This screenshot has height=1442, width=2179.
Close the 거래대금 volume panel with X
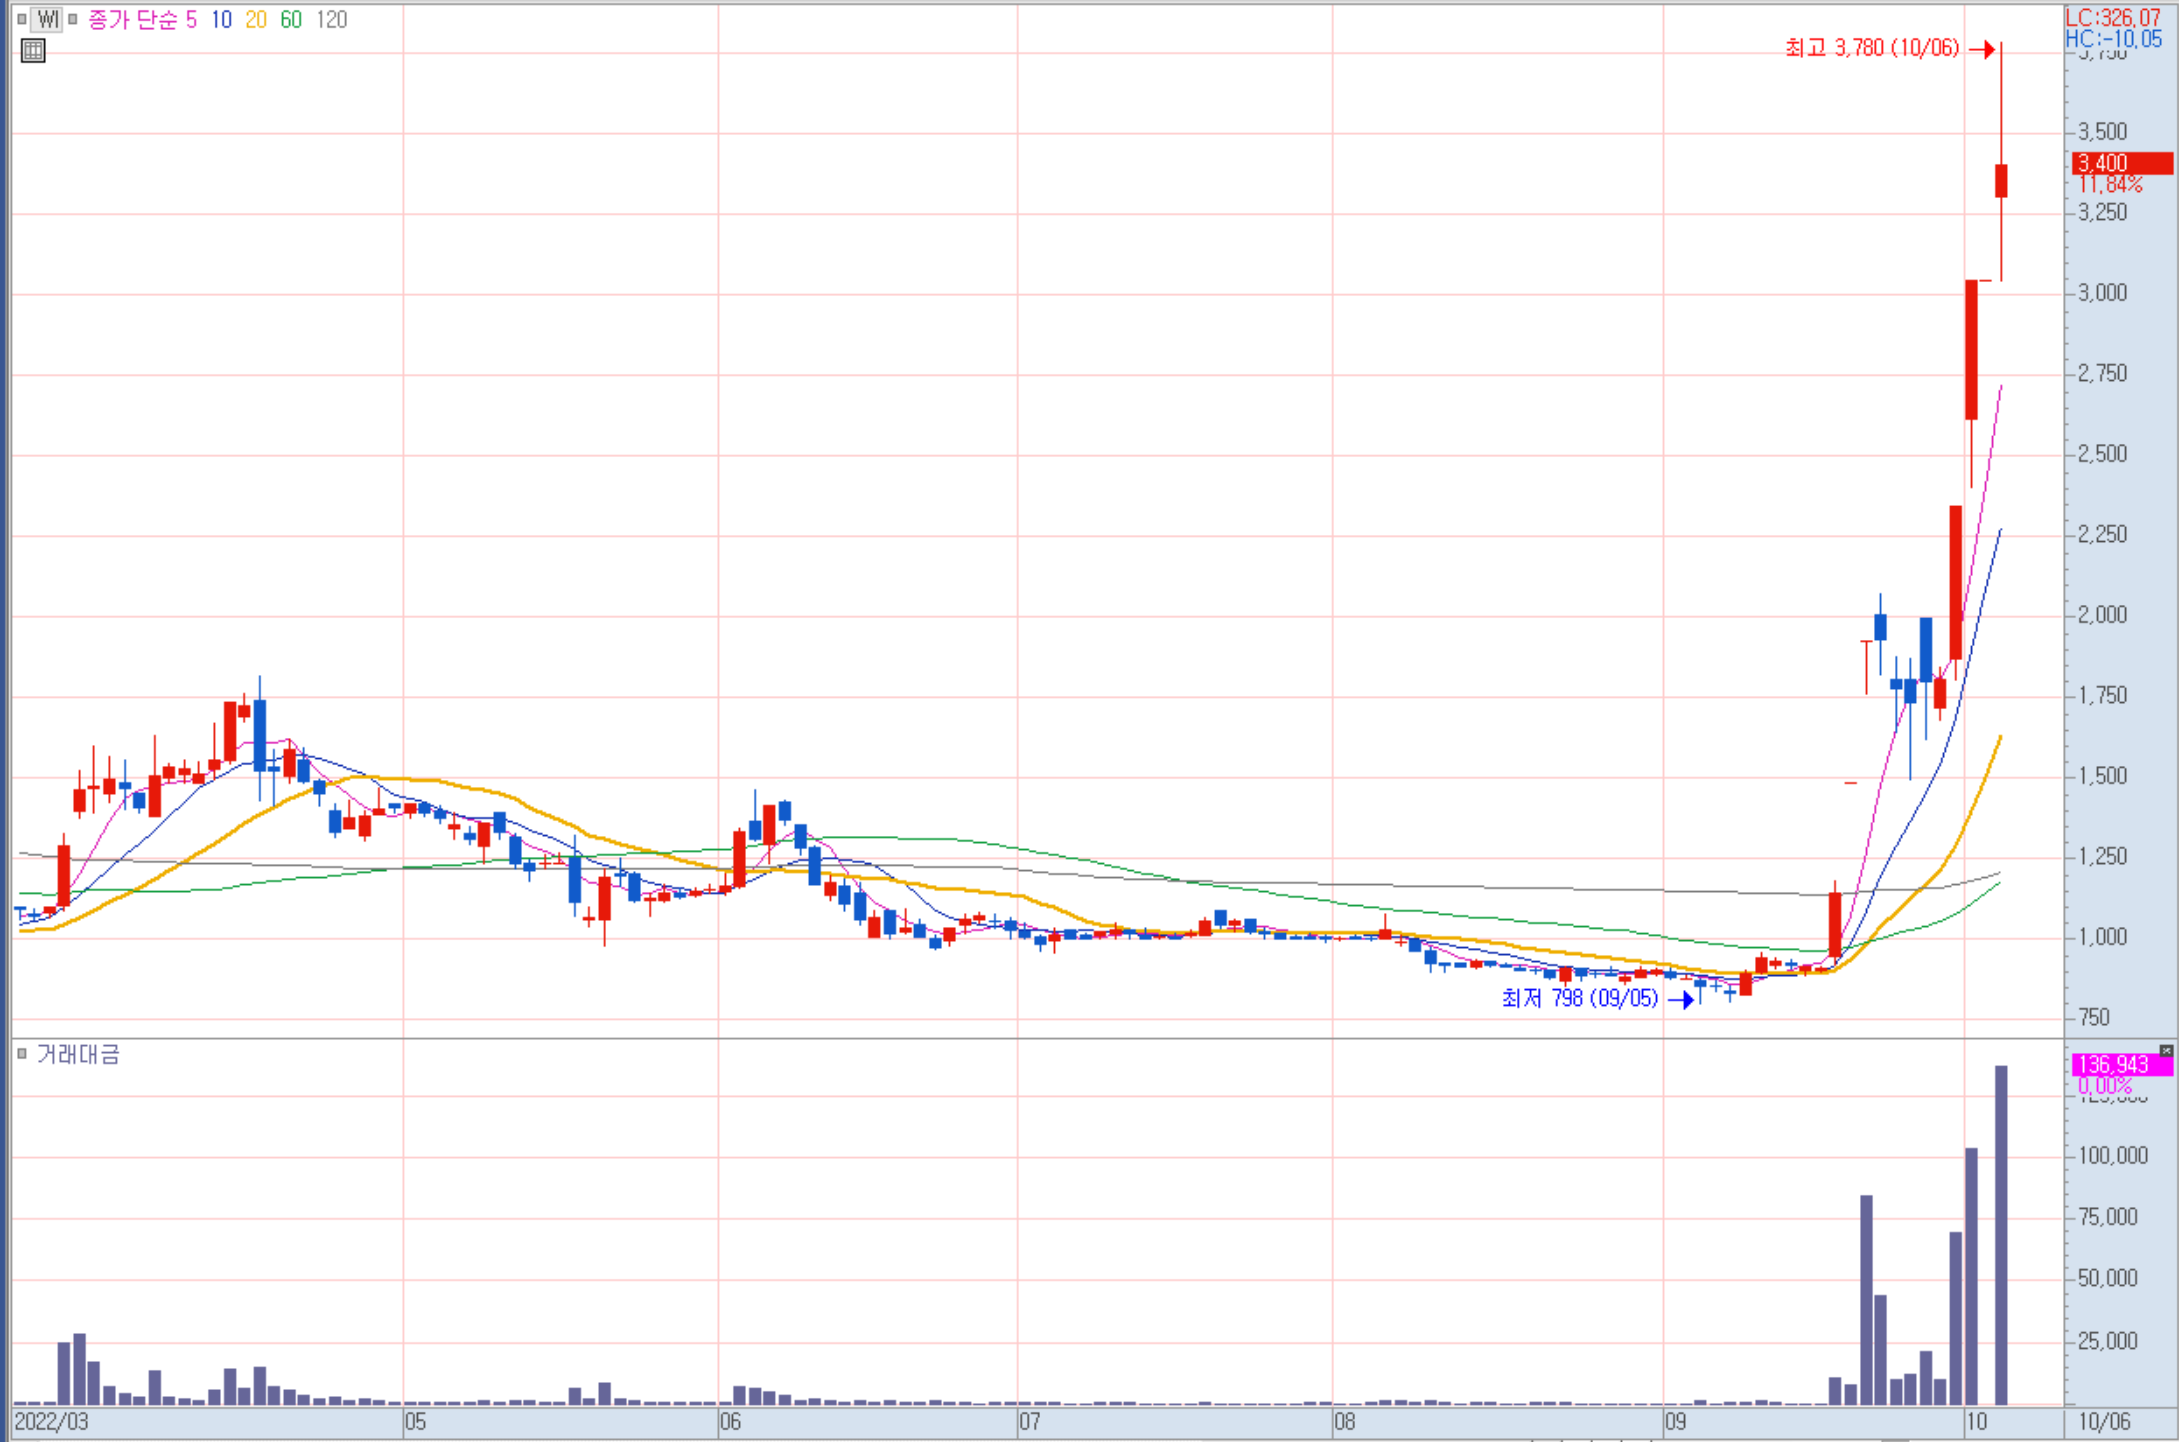click(2165, 1050)
